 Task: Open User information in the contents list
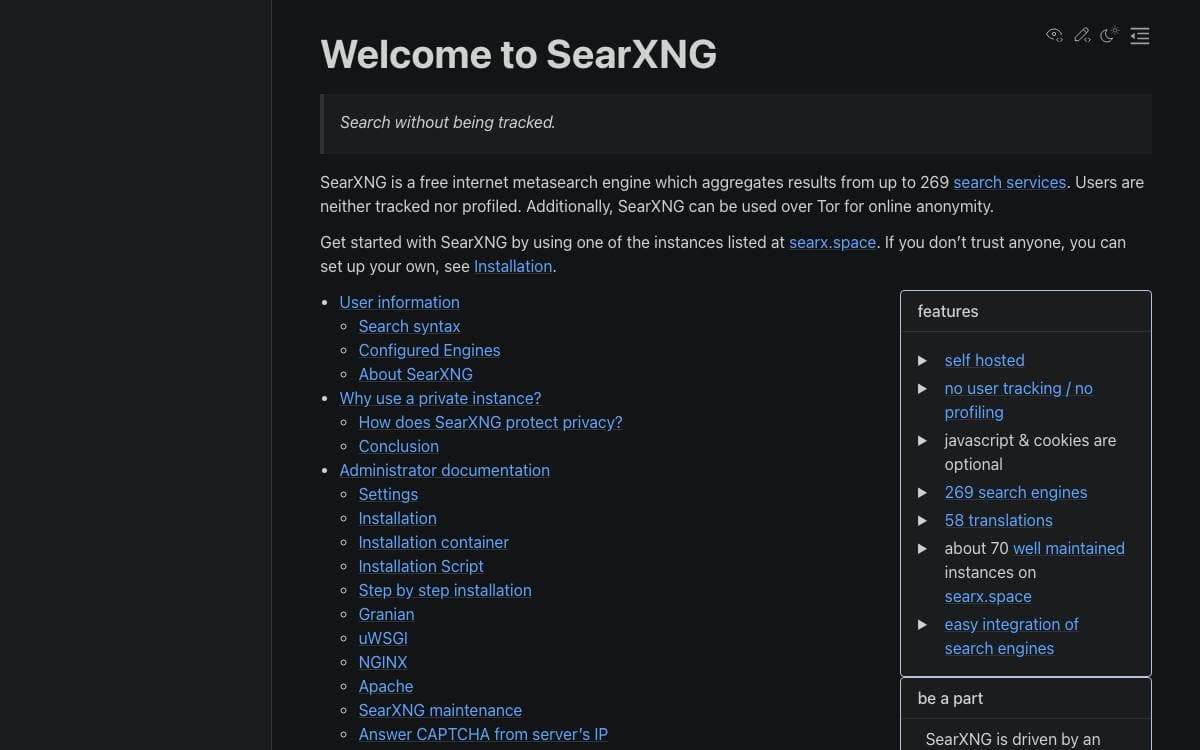coord(399,302)
